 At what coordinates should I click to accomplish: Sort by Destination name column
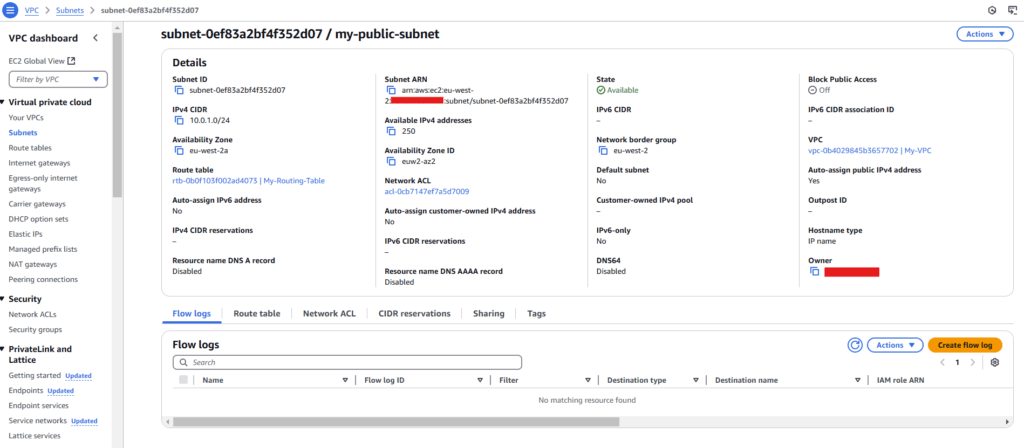click(x=857, y=380)
